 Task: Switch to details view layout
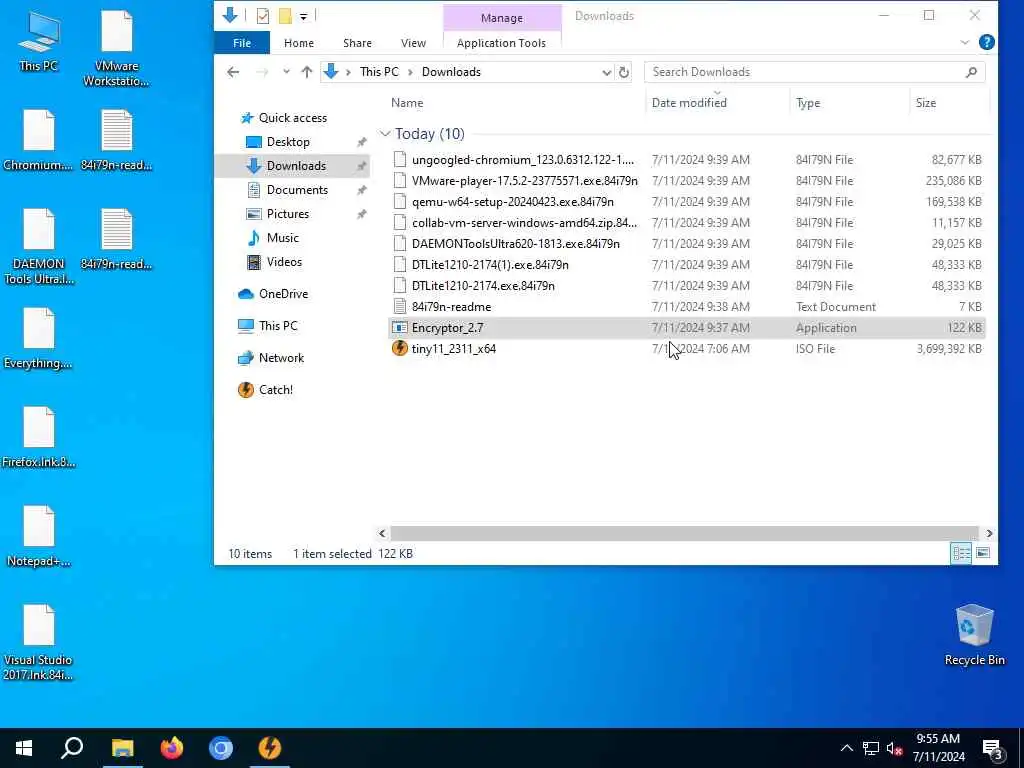[x=961, y=553]
